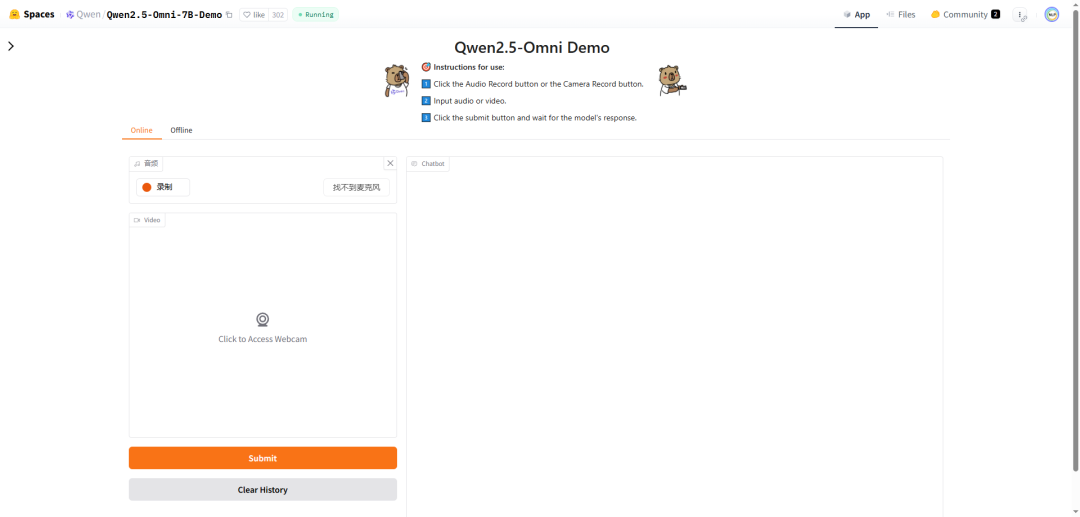
Task: Click the Running status badge
Action: [x=315, y=14]
